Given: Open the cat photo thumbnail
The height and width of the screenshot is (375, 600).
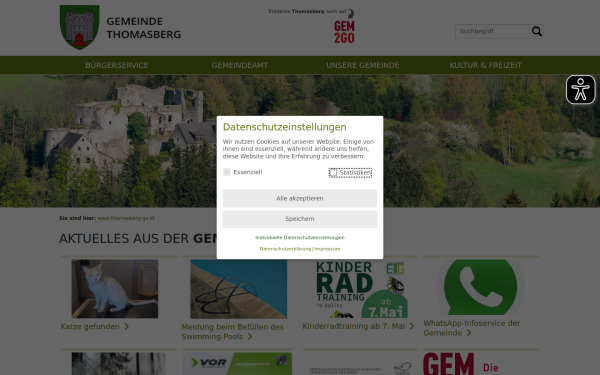Looking at the screenshot, I should [x=115, y=289].
